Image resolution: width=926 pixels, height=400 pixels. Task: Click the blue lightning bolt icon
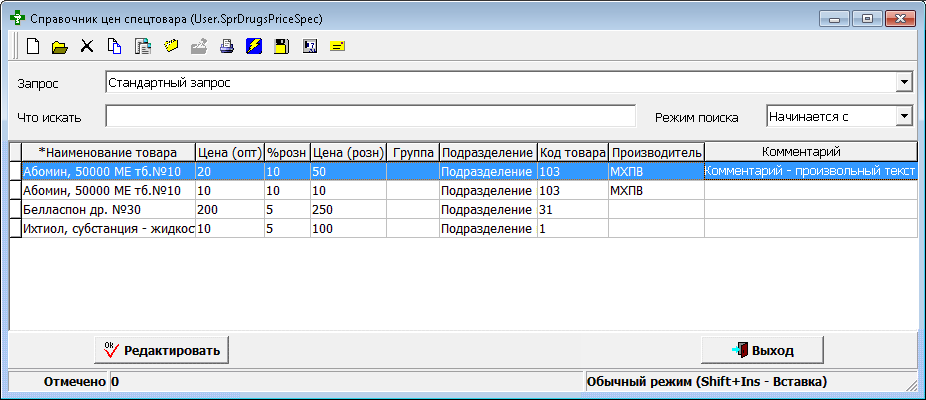254,46
